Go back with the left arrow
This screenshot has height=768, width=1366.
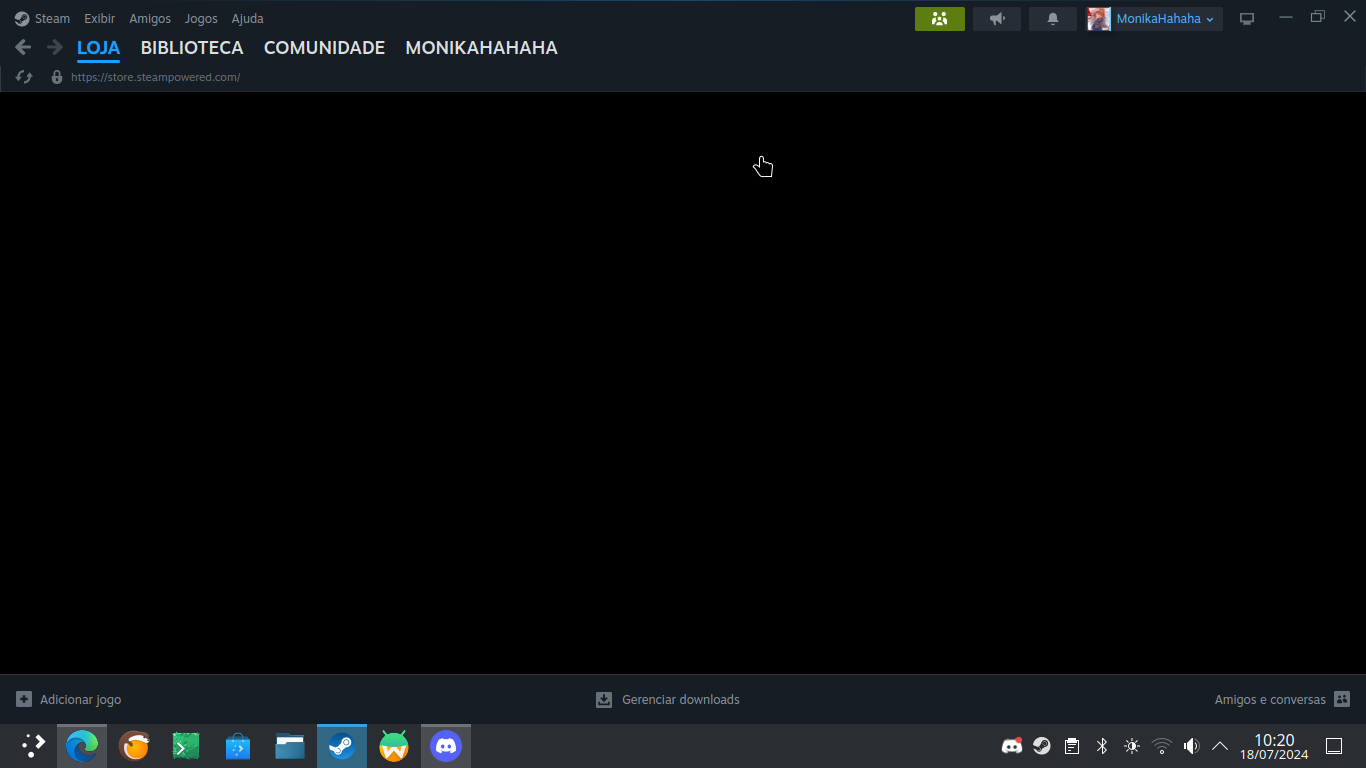[x=23, y=47]
